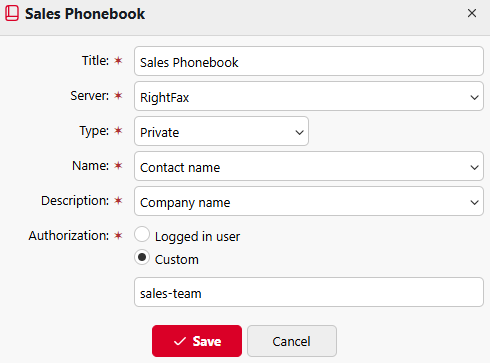Select the Logged in user radio option

tap(142, 235)
